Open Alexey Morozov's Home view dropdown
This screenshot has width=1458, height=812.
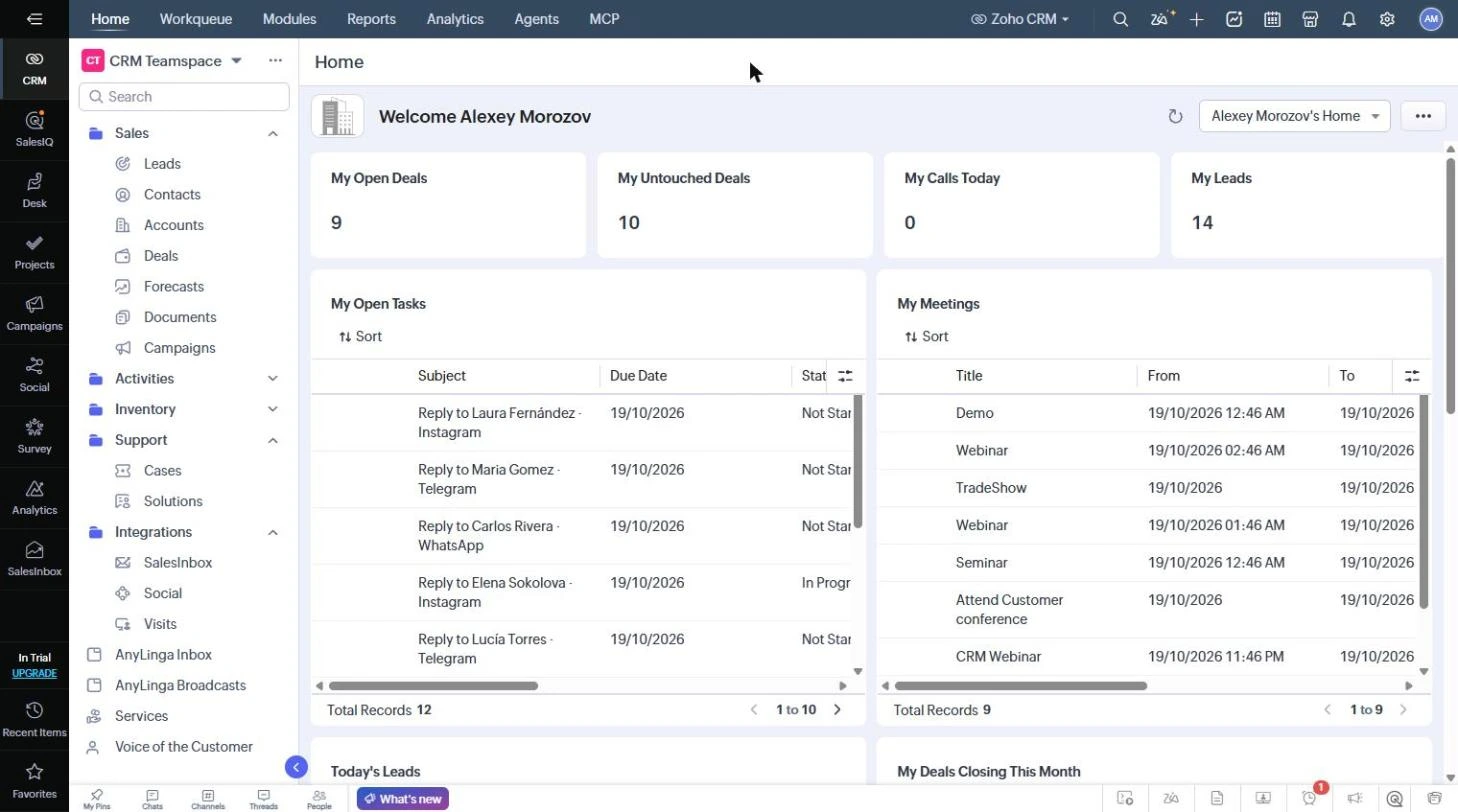point(1294,116)
